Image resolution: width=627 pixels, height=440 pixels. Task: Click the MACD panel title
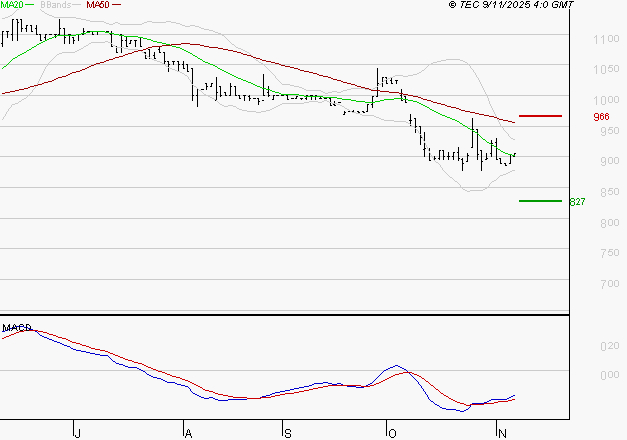[x=17, y=328]
